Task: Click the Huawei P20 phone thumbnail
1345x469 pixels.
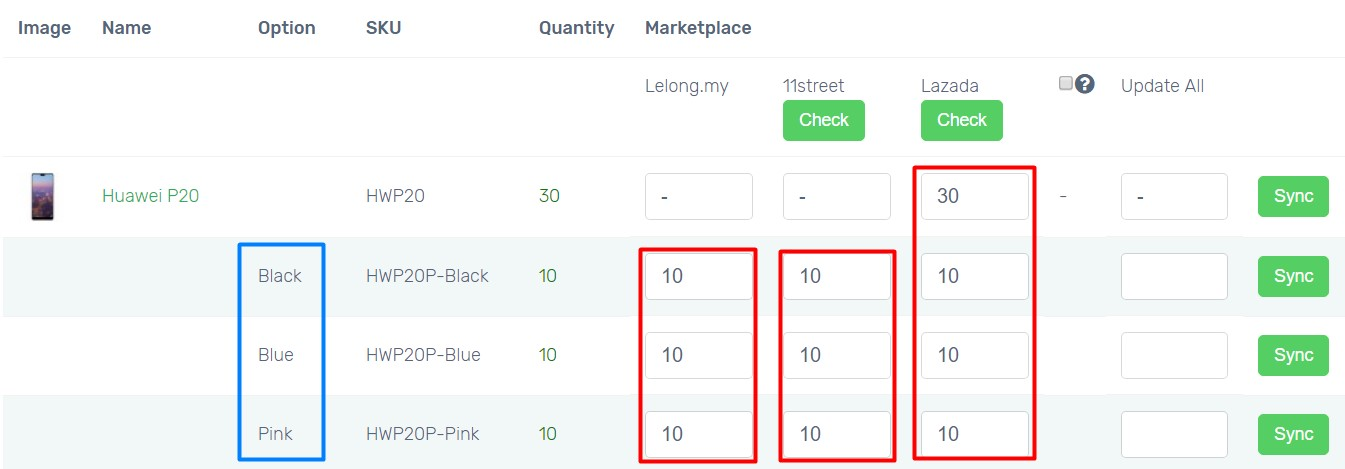Action: pos(43,196)
